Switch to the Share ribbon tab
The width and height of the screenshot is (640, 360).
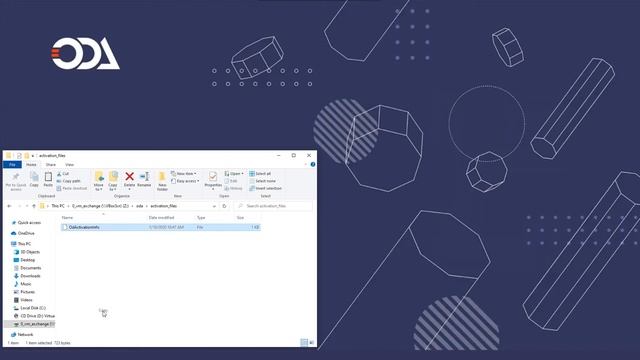tap(51, 164)
